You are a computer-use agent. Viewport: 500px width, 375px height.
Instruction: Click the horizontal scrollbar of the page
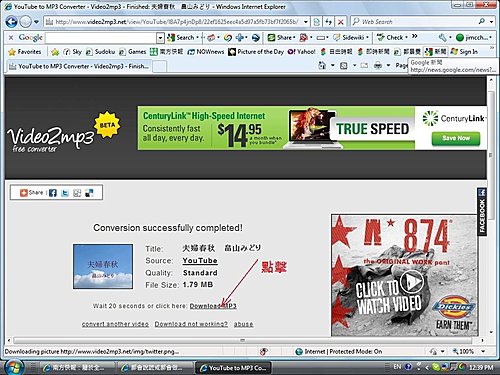click(242, 340)
